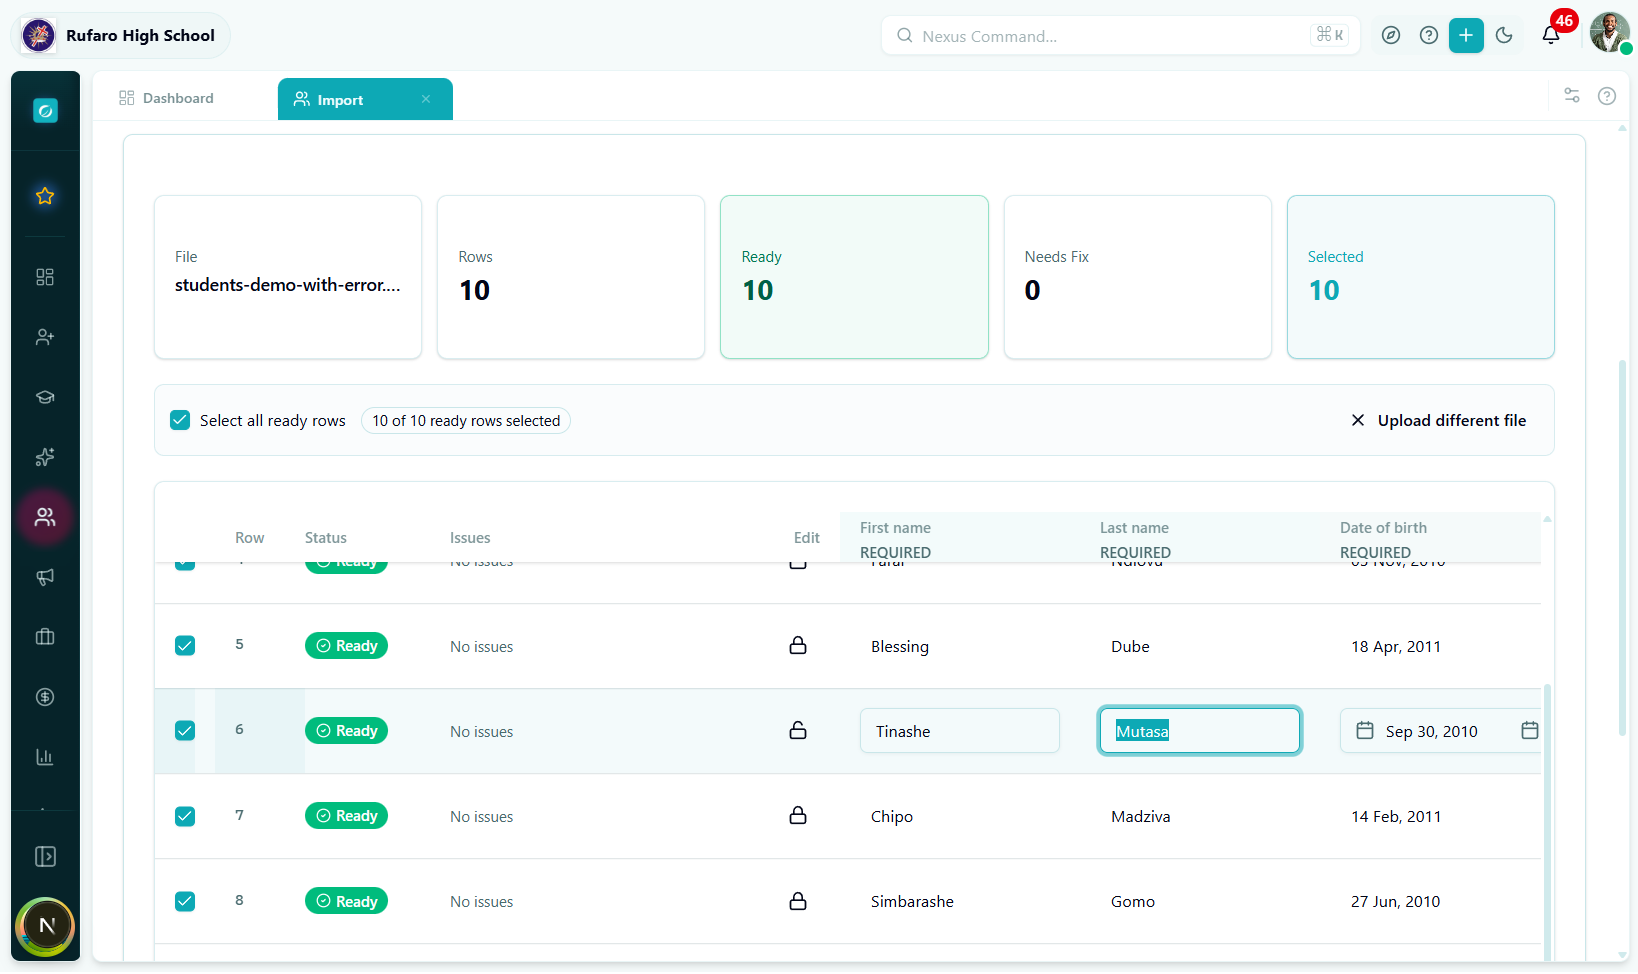The width and height of the screenshot is (1638, 974).
Task: Click the Madziva last name cell
Action: pyautogui.click(x=1141, y=816)
